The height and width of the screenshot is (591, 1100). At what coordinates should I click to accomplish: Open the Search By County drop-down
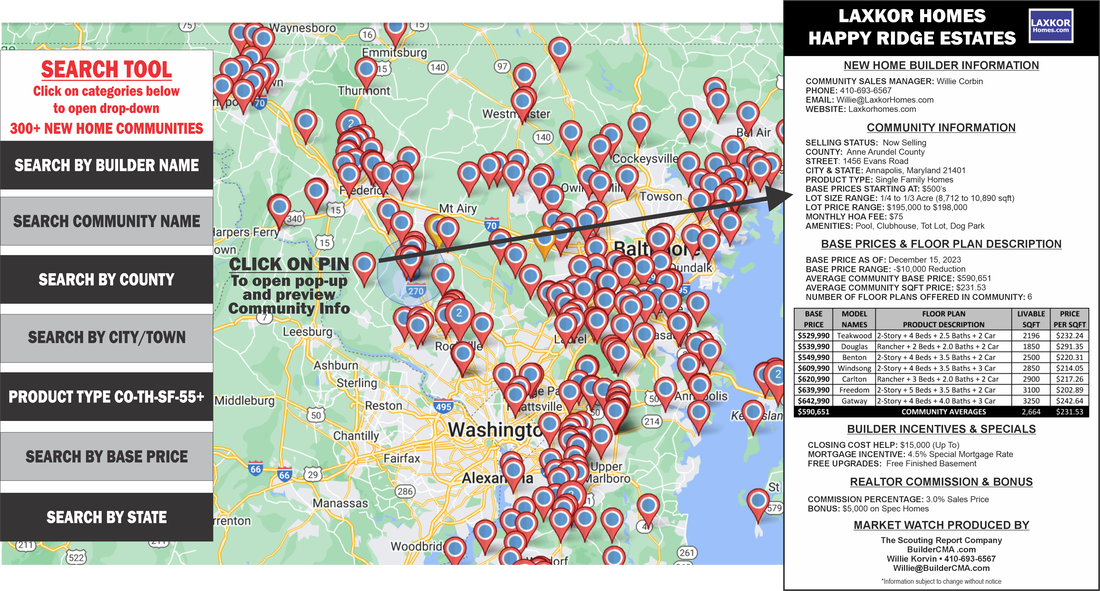[107, 280]
